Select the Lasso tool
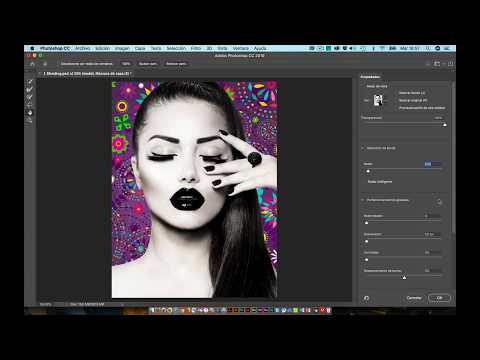The height and width of the screenshot is (360, 480). (x=30, y=105)
